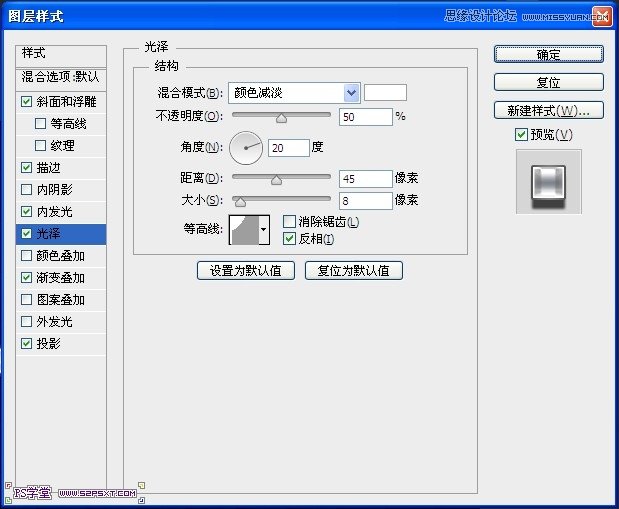Select the 投影 drop shadow row
Screen dimensions: 619x509
(61, 344)
